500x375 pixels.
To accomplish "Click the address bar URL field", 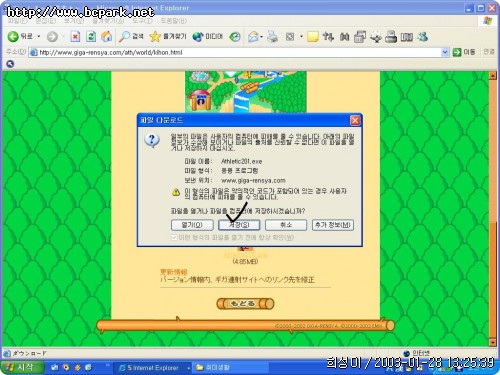I will click(x=235, y=52).
